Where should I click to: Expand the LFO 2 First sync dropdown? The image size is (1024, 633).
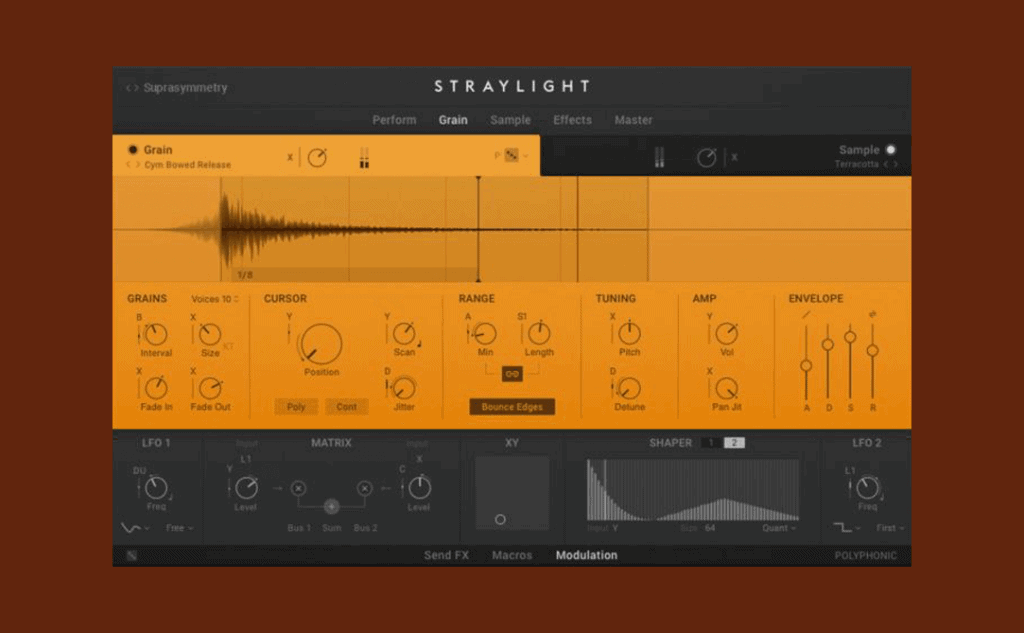pyautogui.click(x=891, y=528)
